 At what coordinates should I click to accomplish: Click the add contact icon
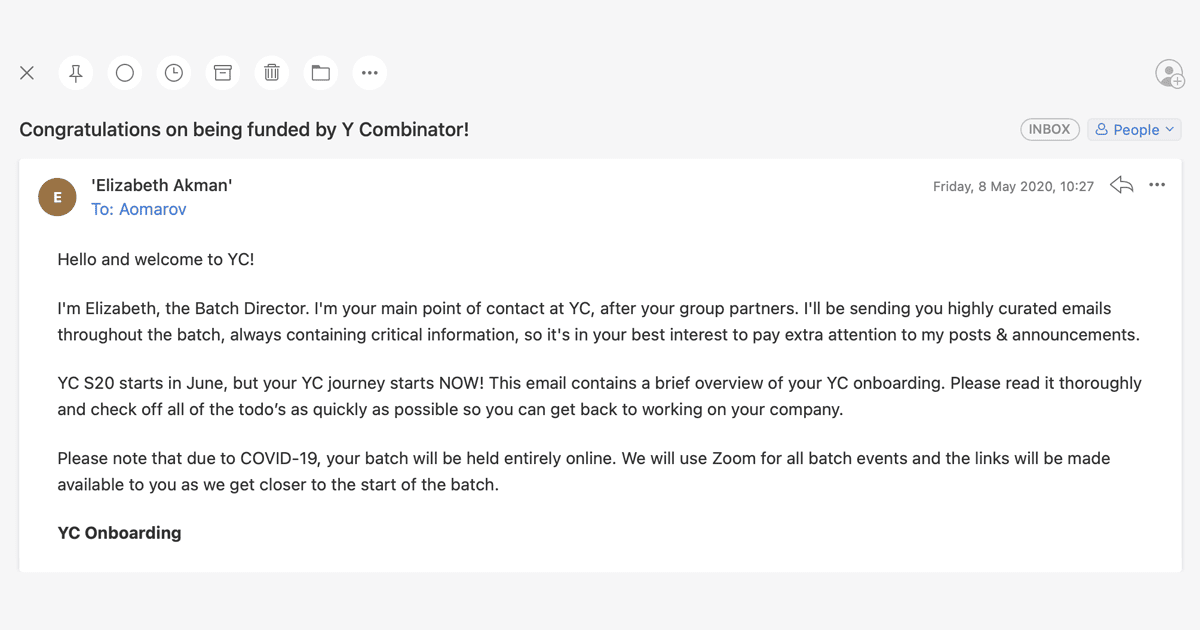[x=1169, y=74]
